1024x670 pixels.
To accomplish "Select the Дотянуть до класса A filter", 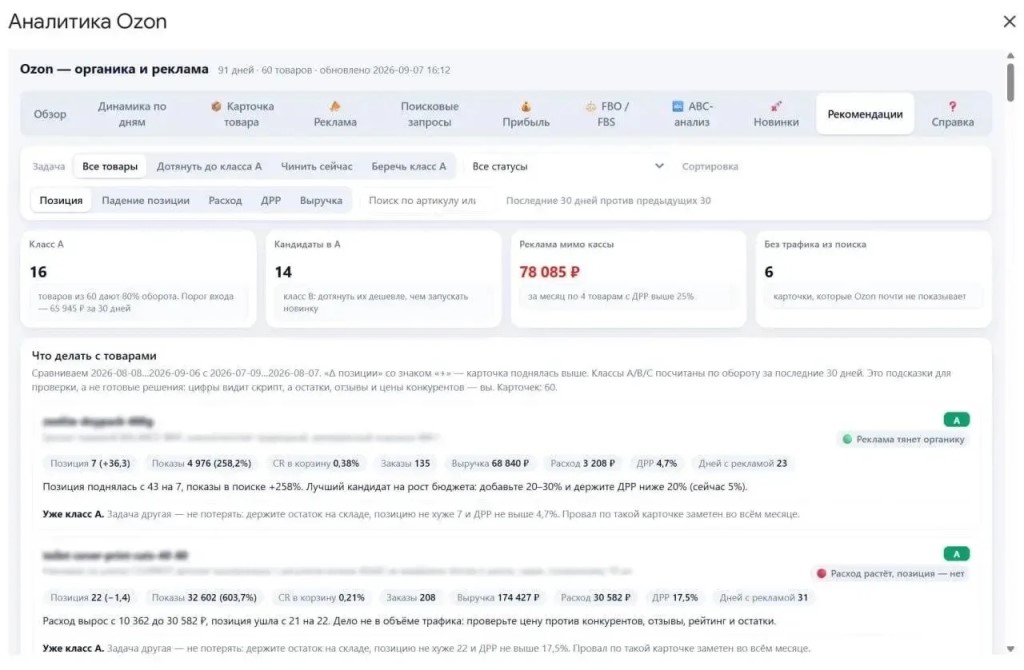I will [209, 167].
